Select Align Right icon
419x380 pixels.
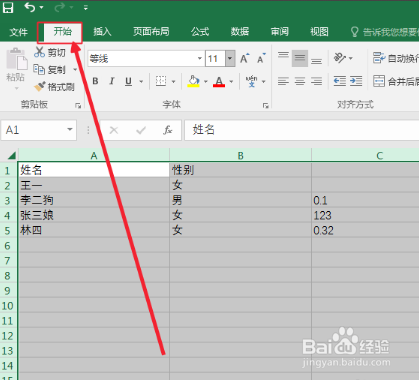coord(316,81)
